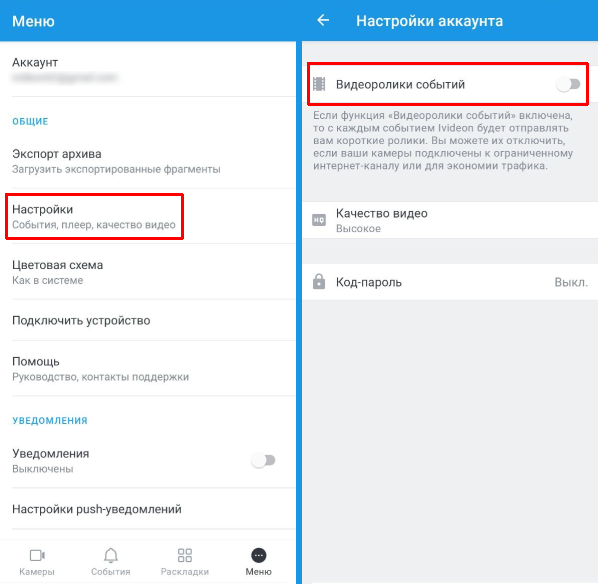Select the Меню three-dots icon
This screenshot has width=598, height=584.
pos(259,555)
